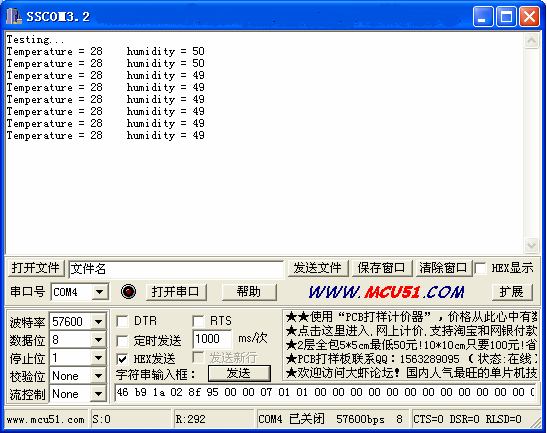This screenshot has width=547, height=433.
Task: Click the 打开文件 open file button
Action: 36,268
